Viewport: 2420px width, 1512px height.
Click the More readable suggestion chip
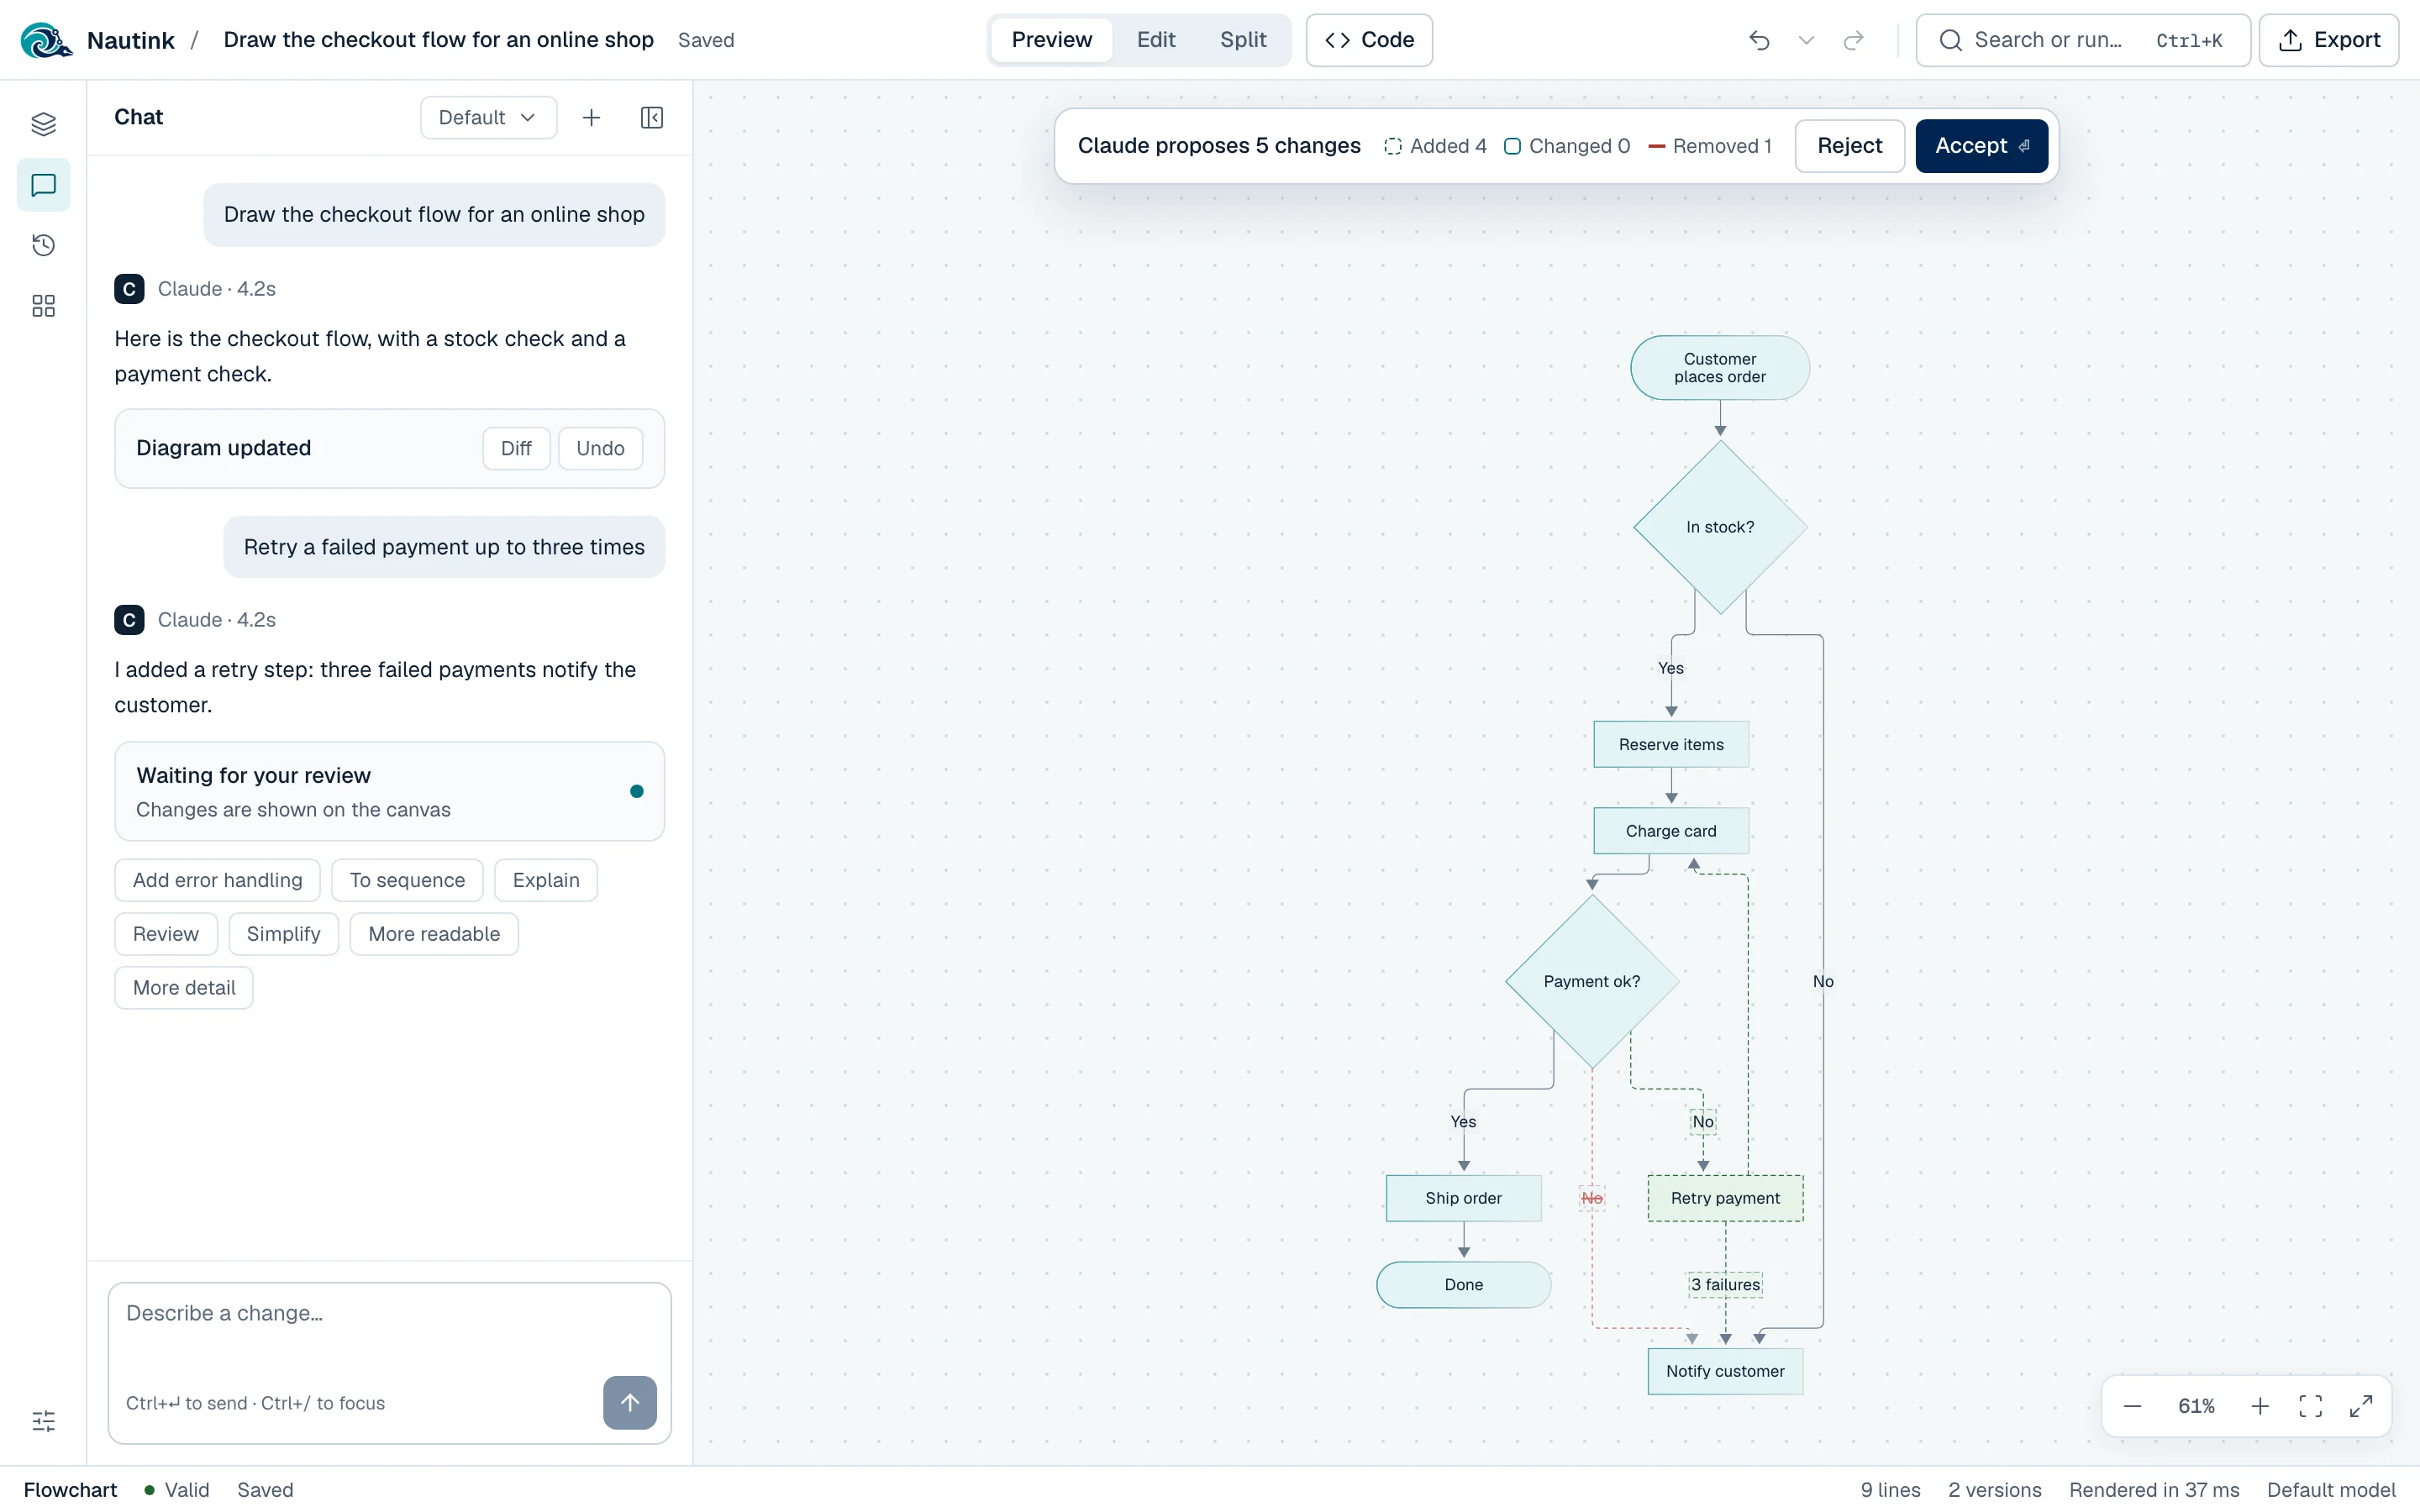[434, 934]
